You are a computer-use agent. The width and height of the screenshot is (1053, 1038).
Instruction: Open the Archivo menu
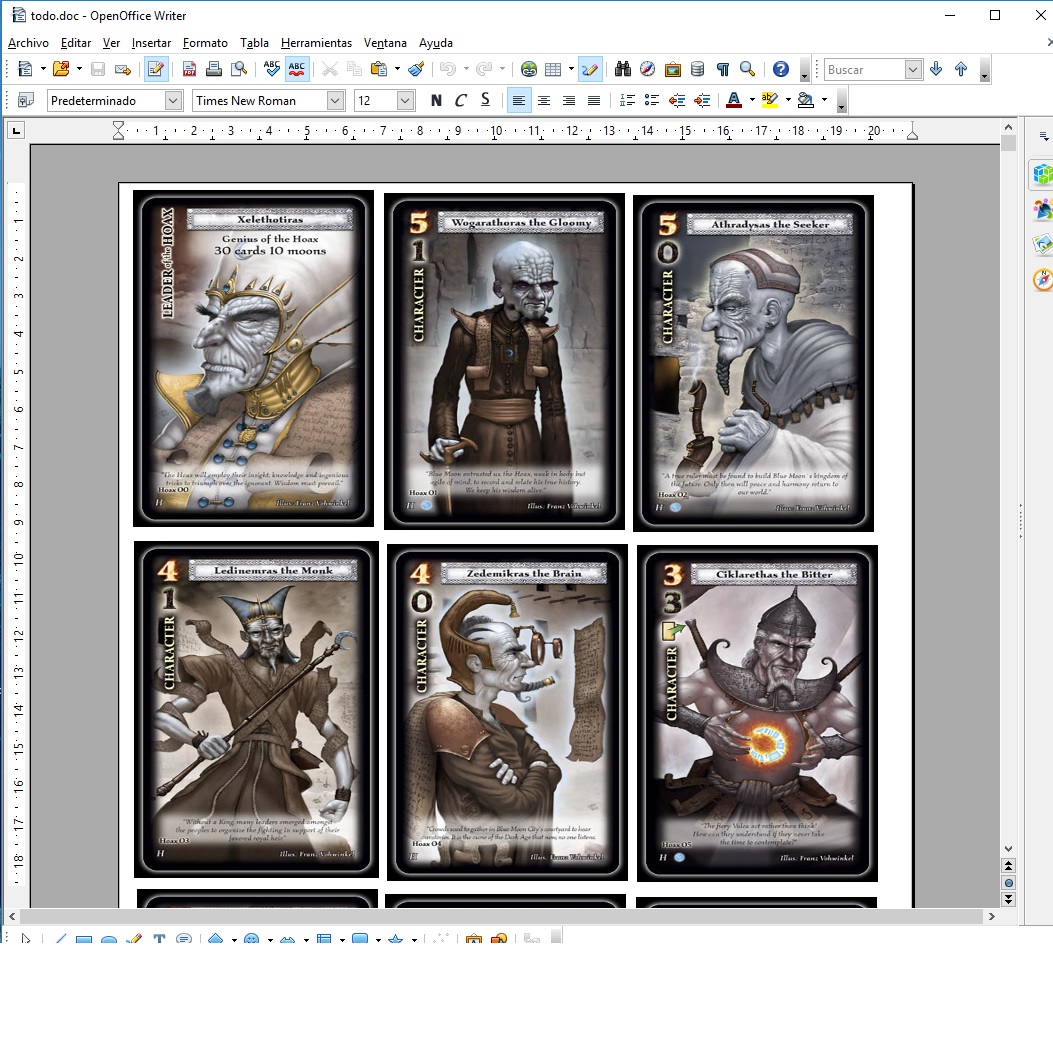pos(28,43)
